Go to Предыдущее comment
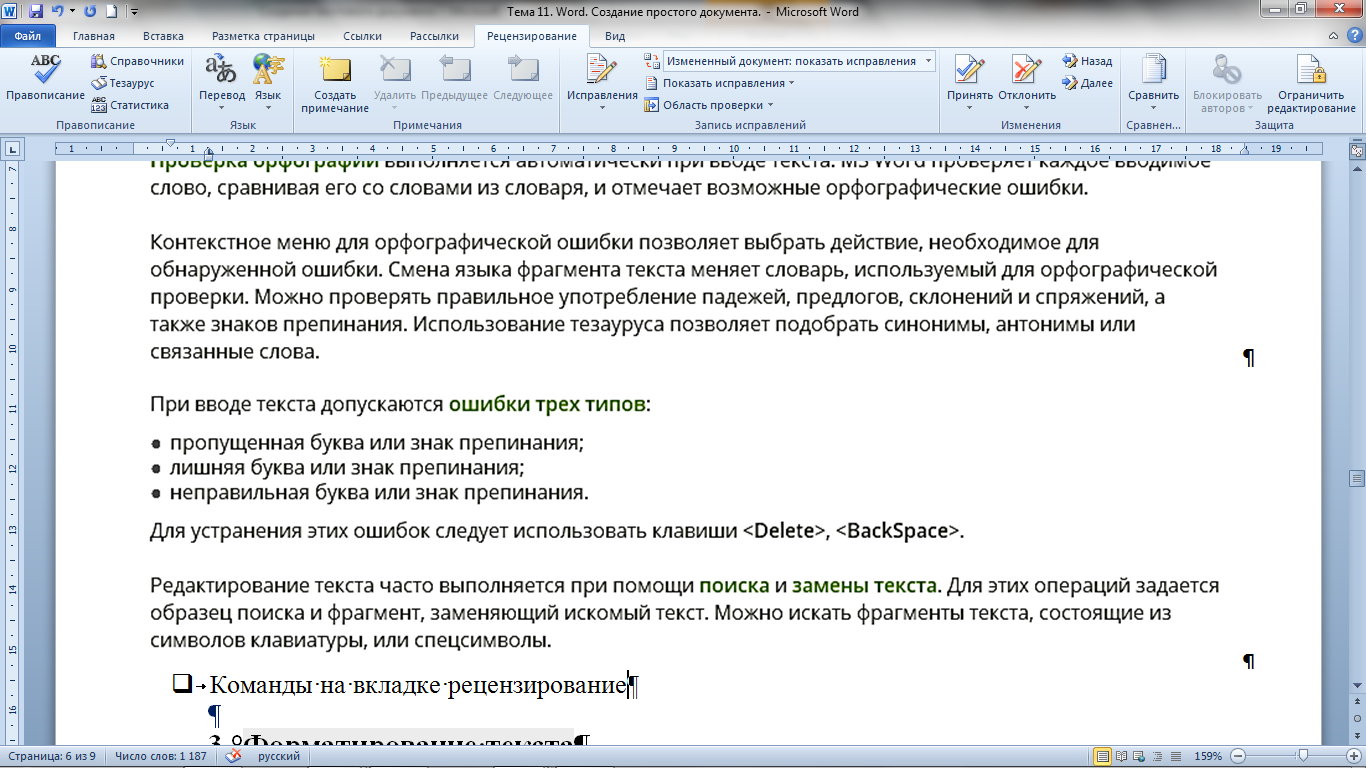Screen dimensions: 1366x768 click(x=454, y=78)
